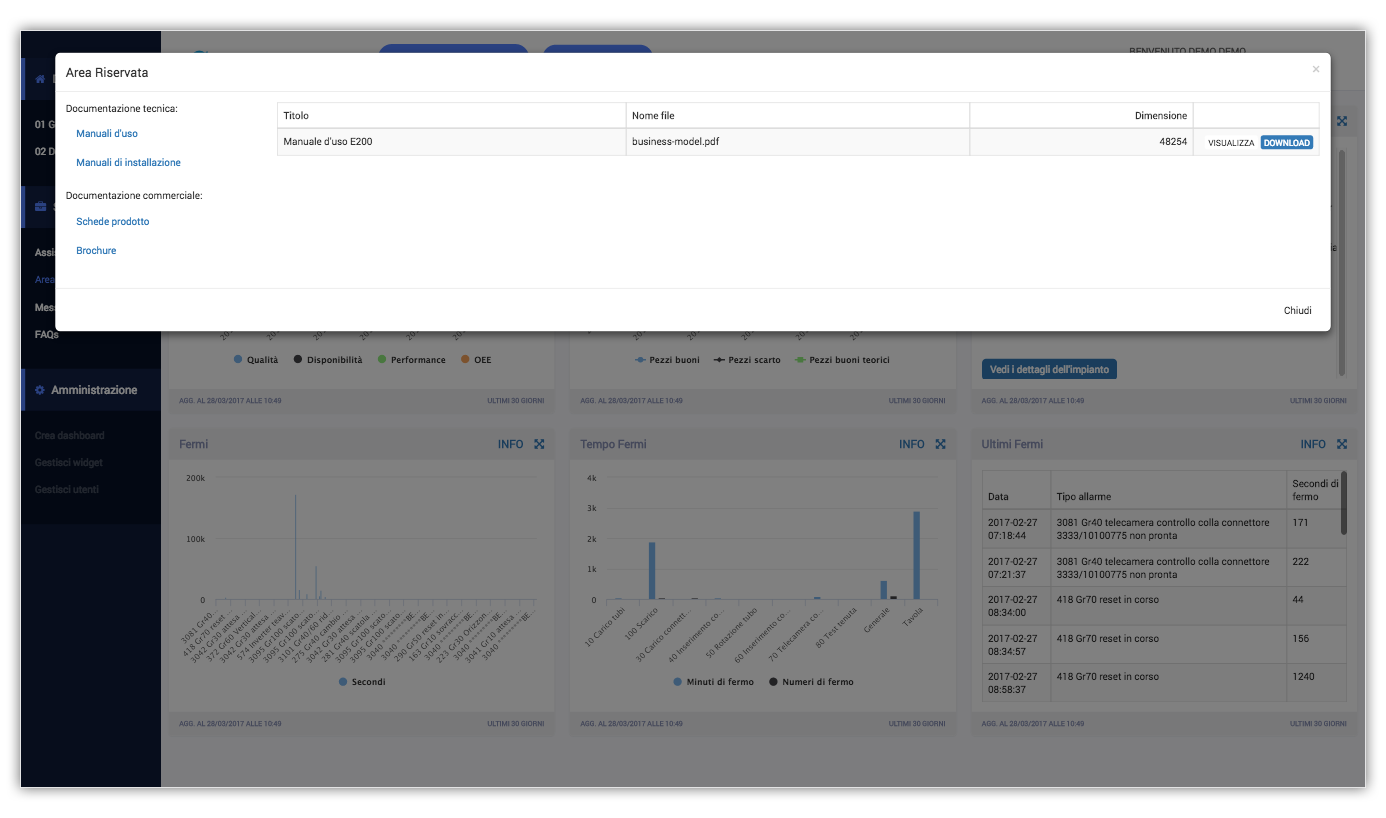Screen dimensions: 1386x818
Task: Open INFO for the Tempo Fermi widget
Action: click(x=911, y=444)
